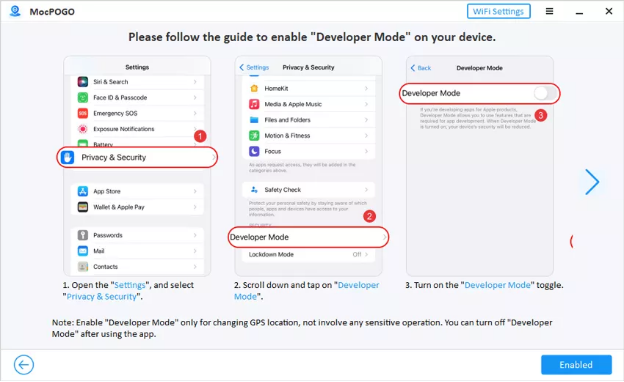Expand the Focus chevron

click(366, 151)
